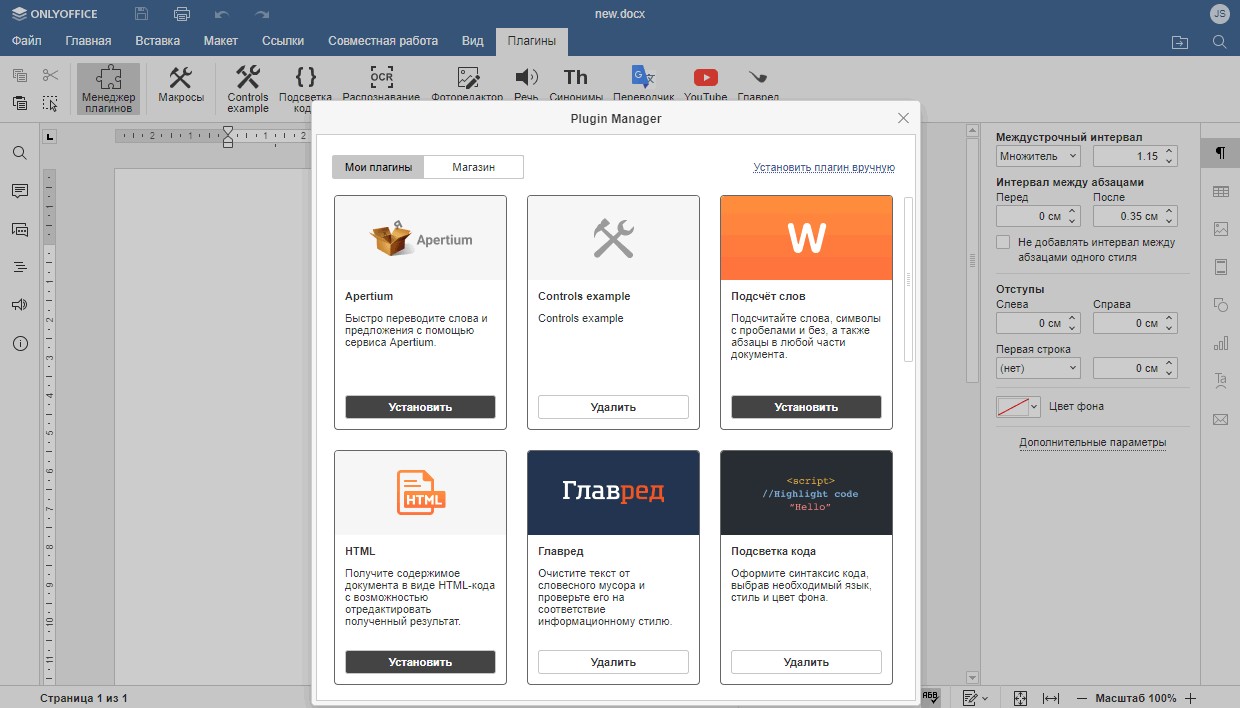
Task: Open Image settings in right sidebar
Action: tap(1220, 229)
